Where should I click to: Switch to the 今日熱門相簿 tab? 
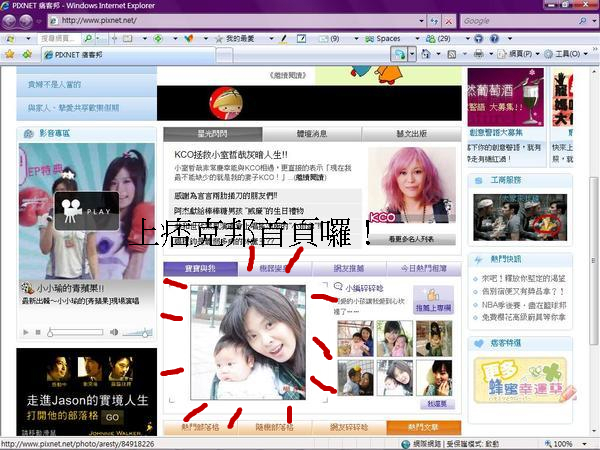[x=424, y=269]
